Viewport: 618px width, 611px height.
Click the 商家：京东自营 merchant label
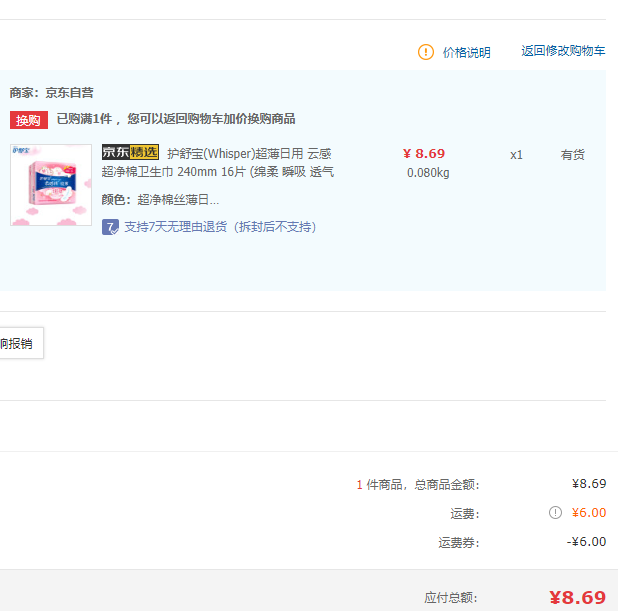click(52, 93)
